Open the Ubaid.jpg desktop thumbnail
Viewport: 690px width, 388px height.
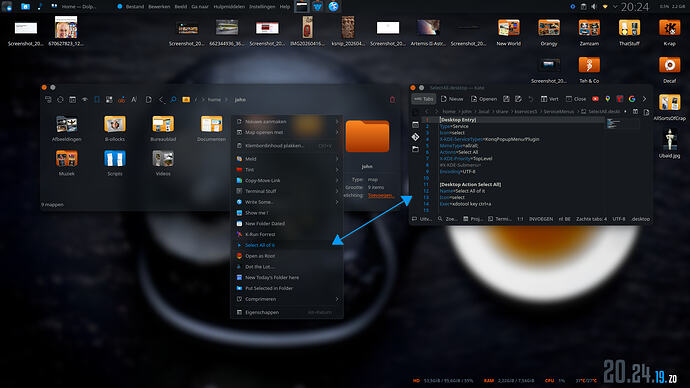click(669, 144)
